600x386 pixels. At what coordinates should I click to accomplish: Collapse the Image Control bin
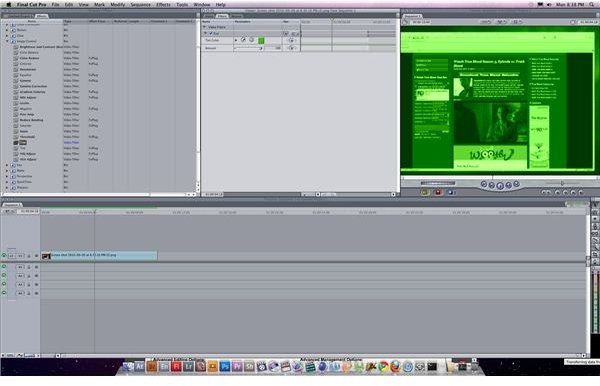[7, 41]
